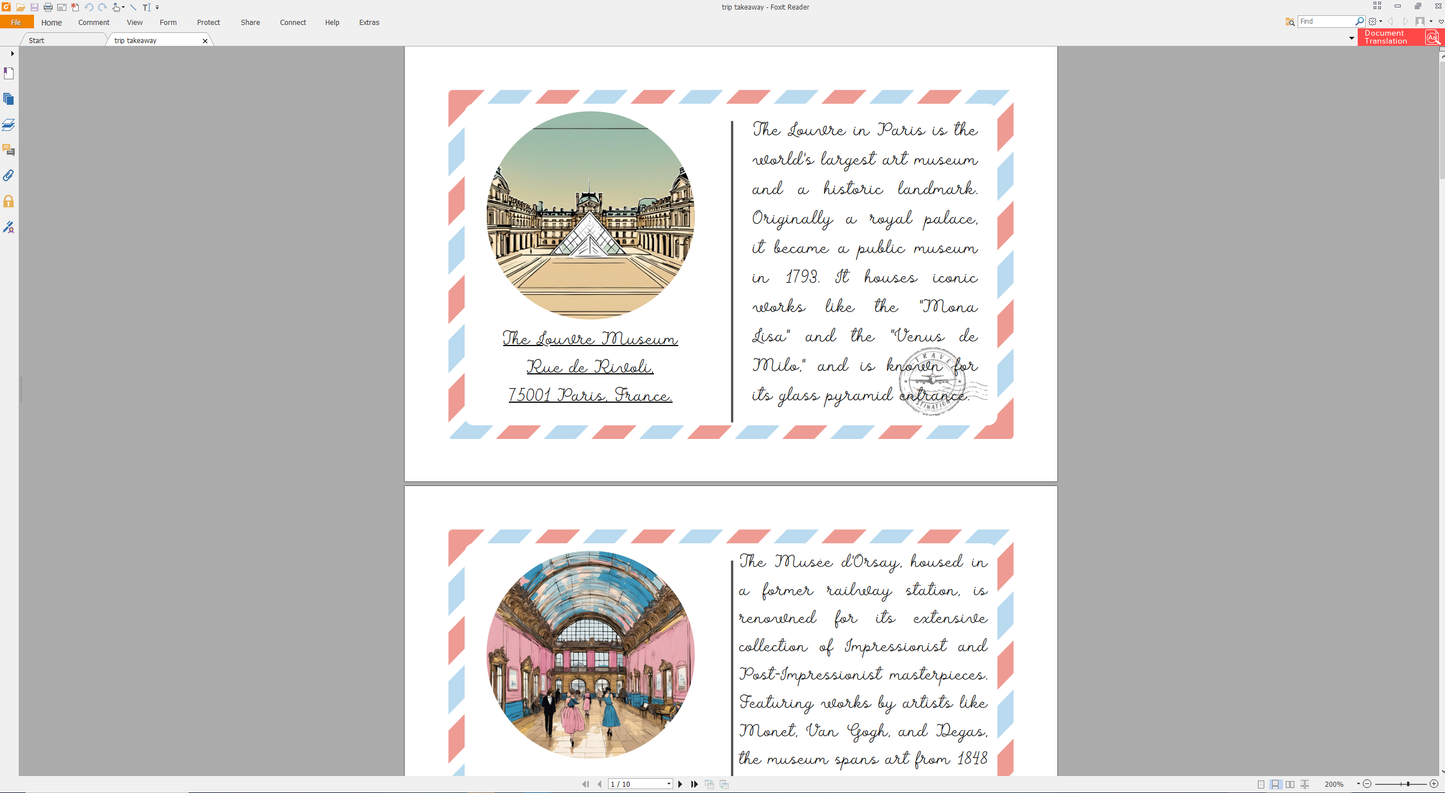
Task: Click the Undo arrow in quick access toolbar
Action: pyautogui.click(x=88, y=7)
